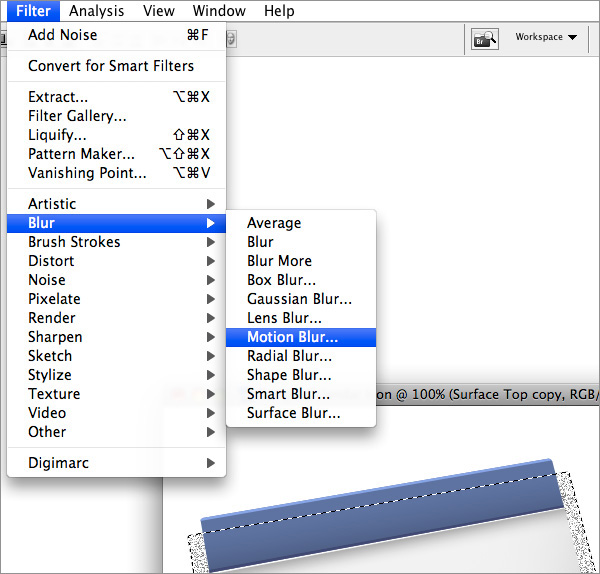Open Filter Gallery
Screen dimensions: 600x574
[116, 116]
